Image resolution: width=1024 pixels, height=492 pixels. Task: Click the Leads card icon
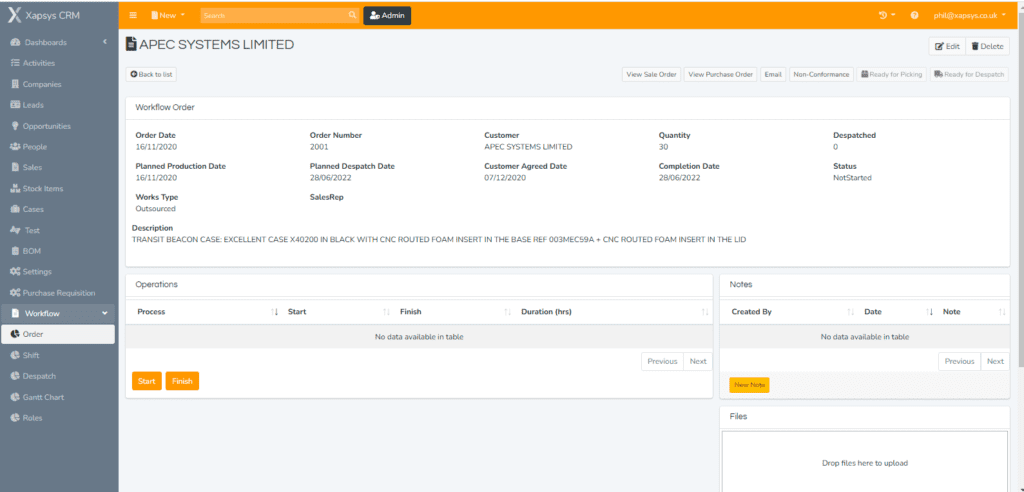click(15, 105)
